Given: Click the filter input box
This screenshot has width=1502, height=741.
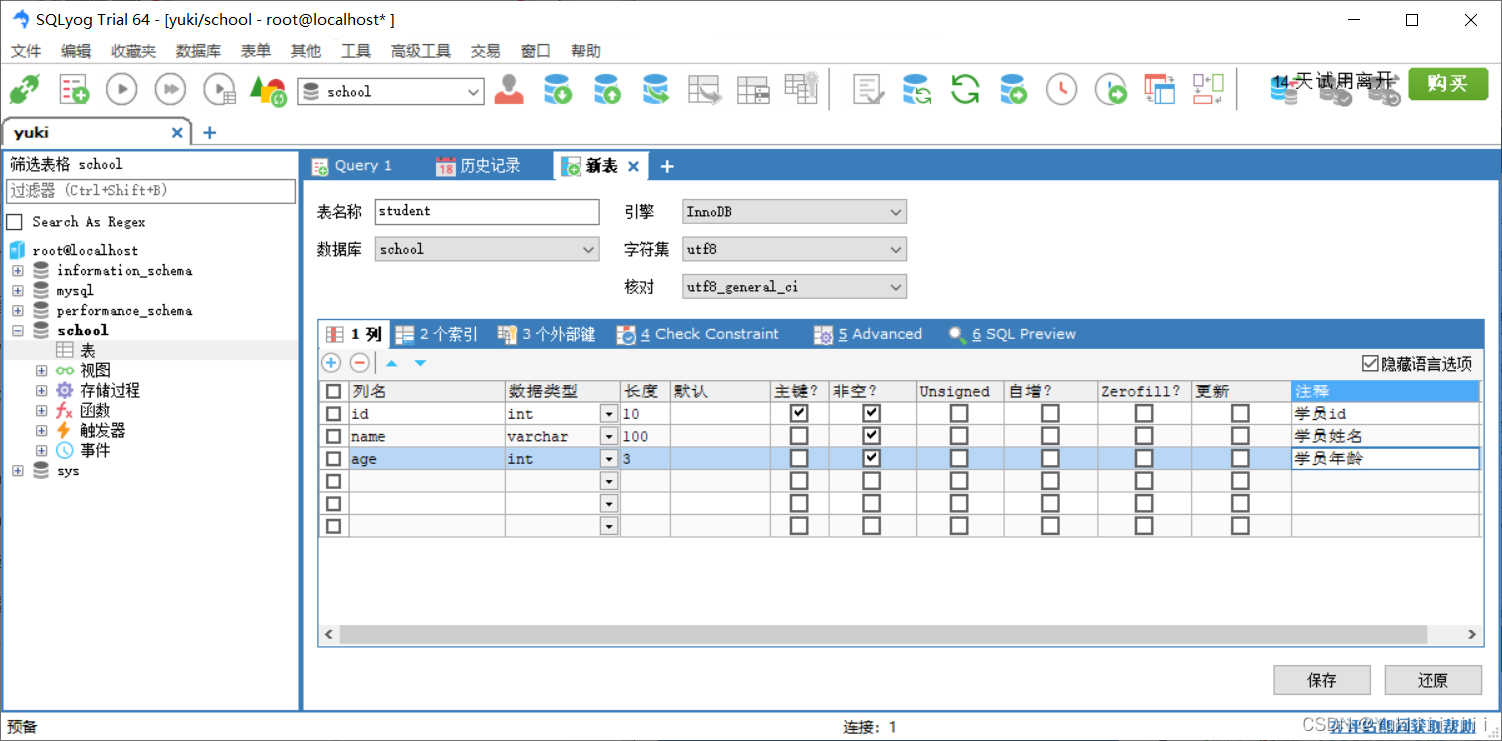Looking at the screenshot, I should (x=151, y=190).
